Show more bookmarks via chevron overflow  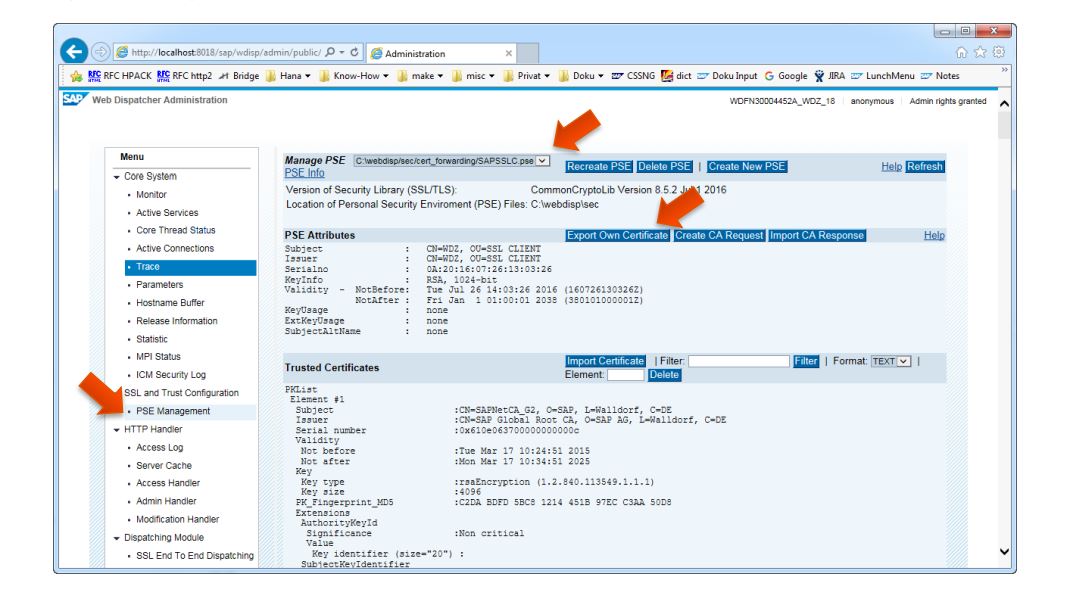1004,71
